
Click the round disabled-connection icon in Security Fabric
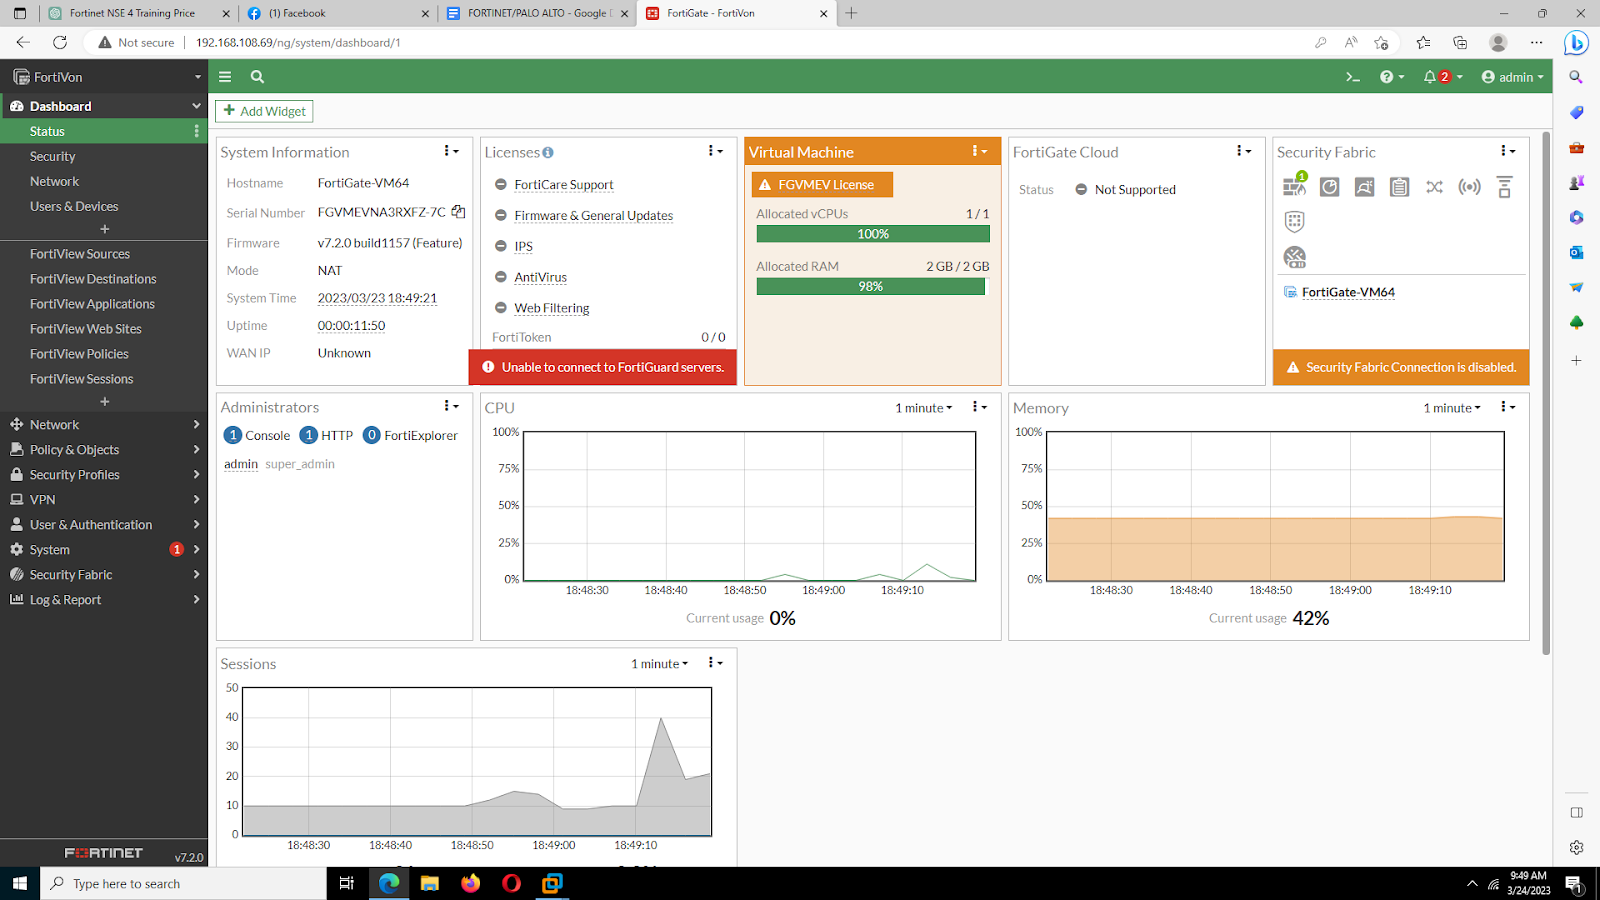(x=1294, y=257)
